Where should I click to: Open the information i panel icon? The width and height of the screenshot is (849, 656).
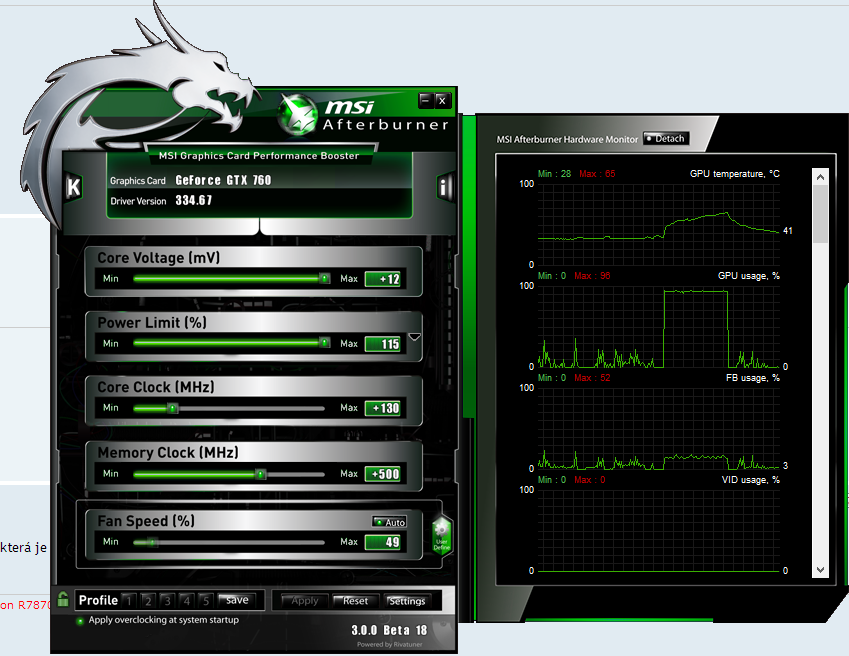tap(446, 187)
